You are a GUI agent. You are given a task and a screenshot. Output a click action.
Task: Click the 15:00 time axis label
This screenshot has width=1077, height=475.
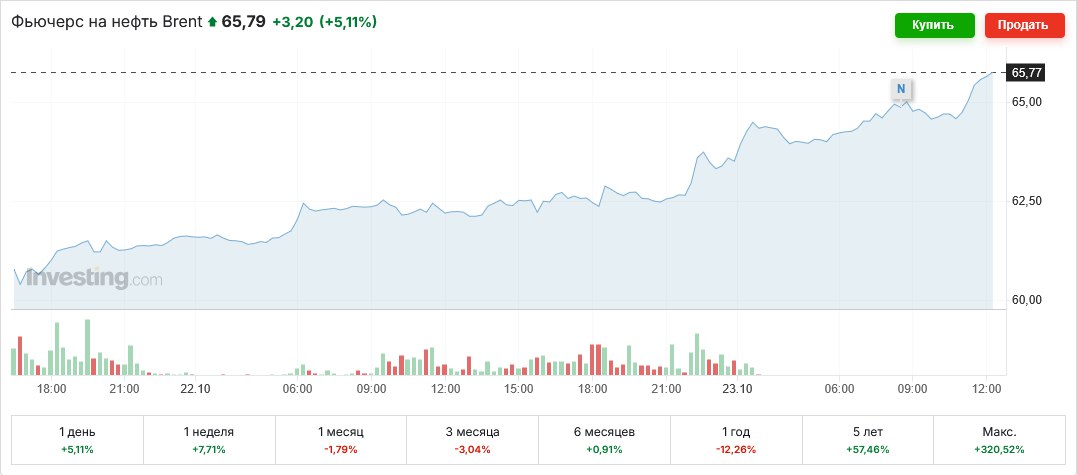click(519, 388)
